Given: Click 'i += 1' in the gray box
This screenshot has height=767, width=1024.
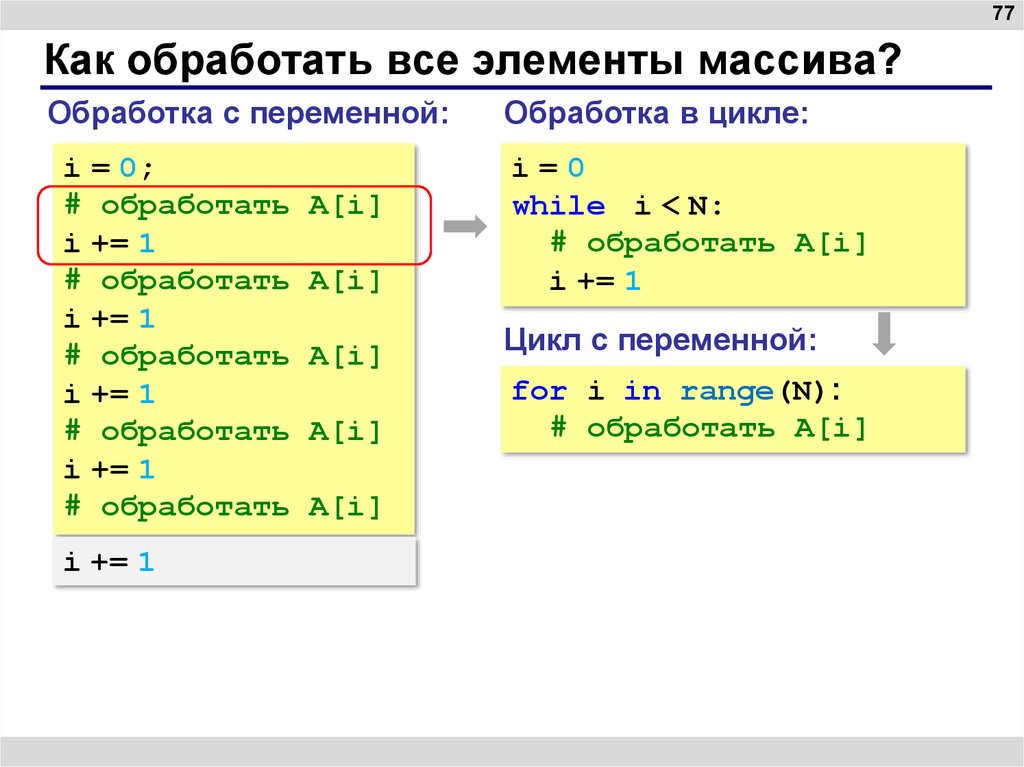Looking at the screenshot, I should [108, 562].
